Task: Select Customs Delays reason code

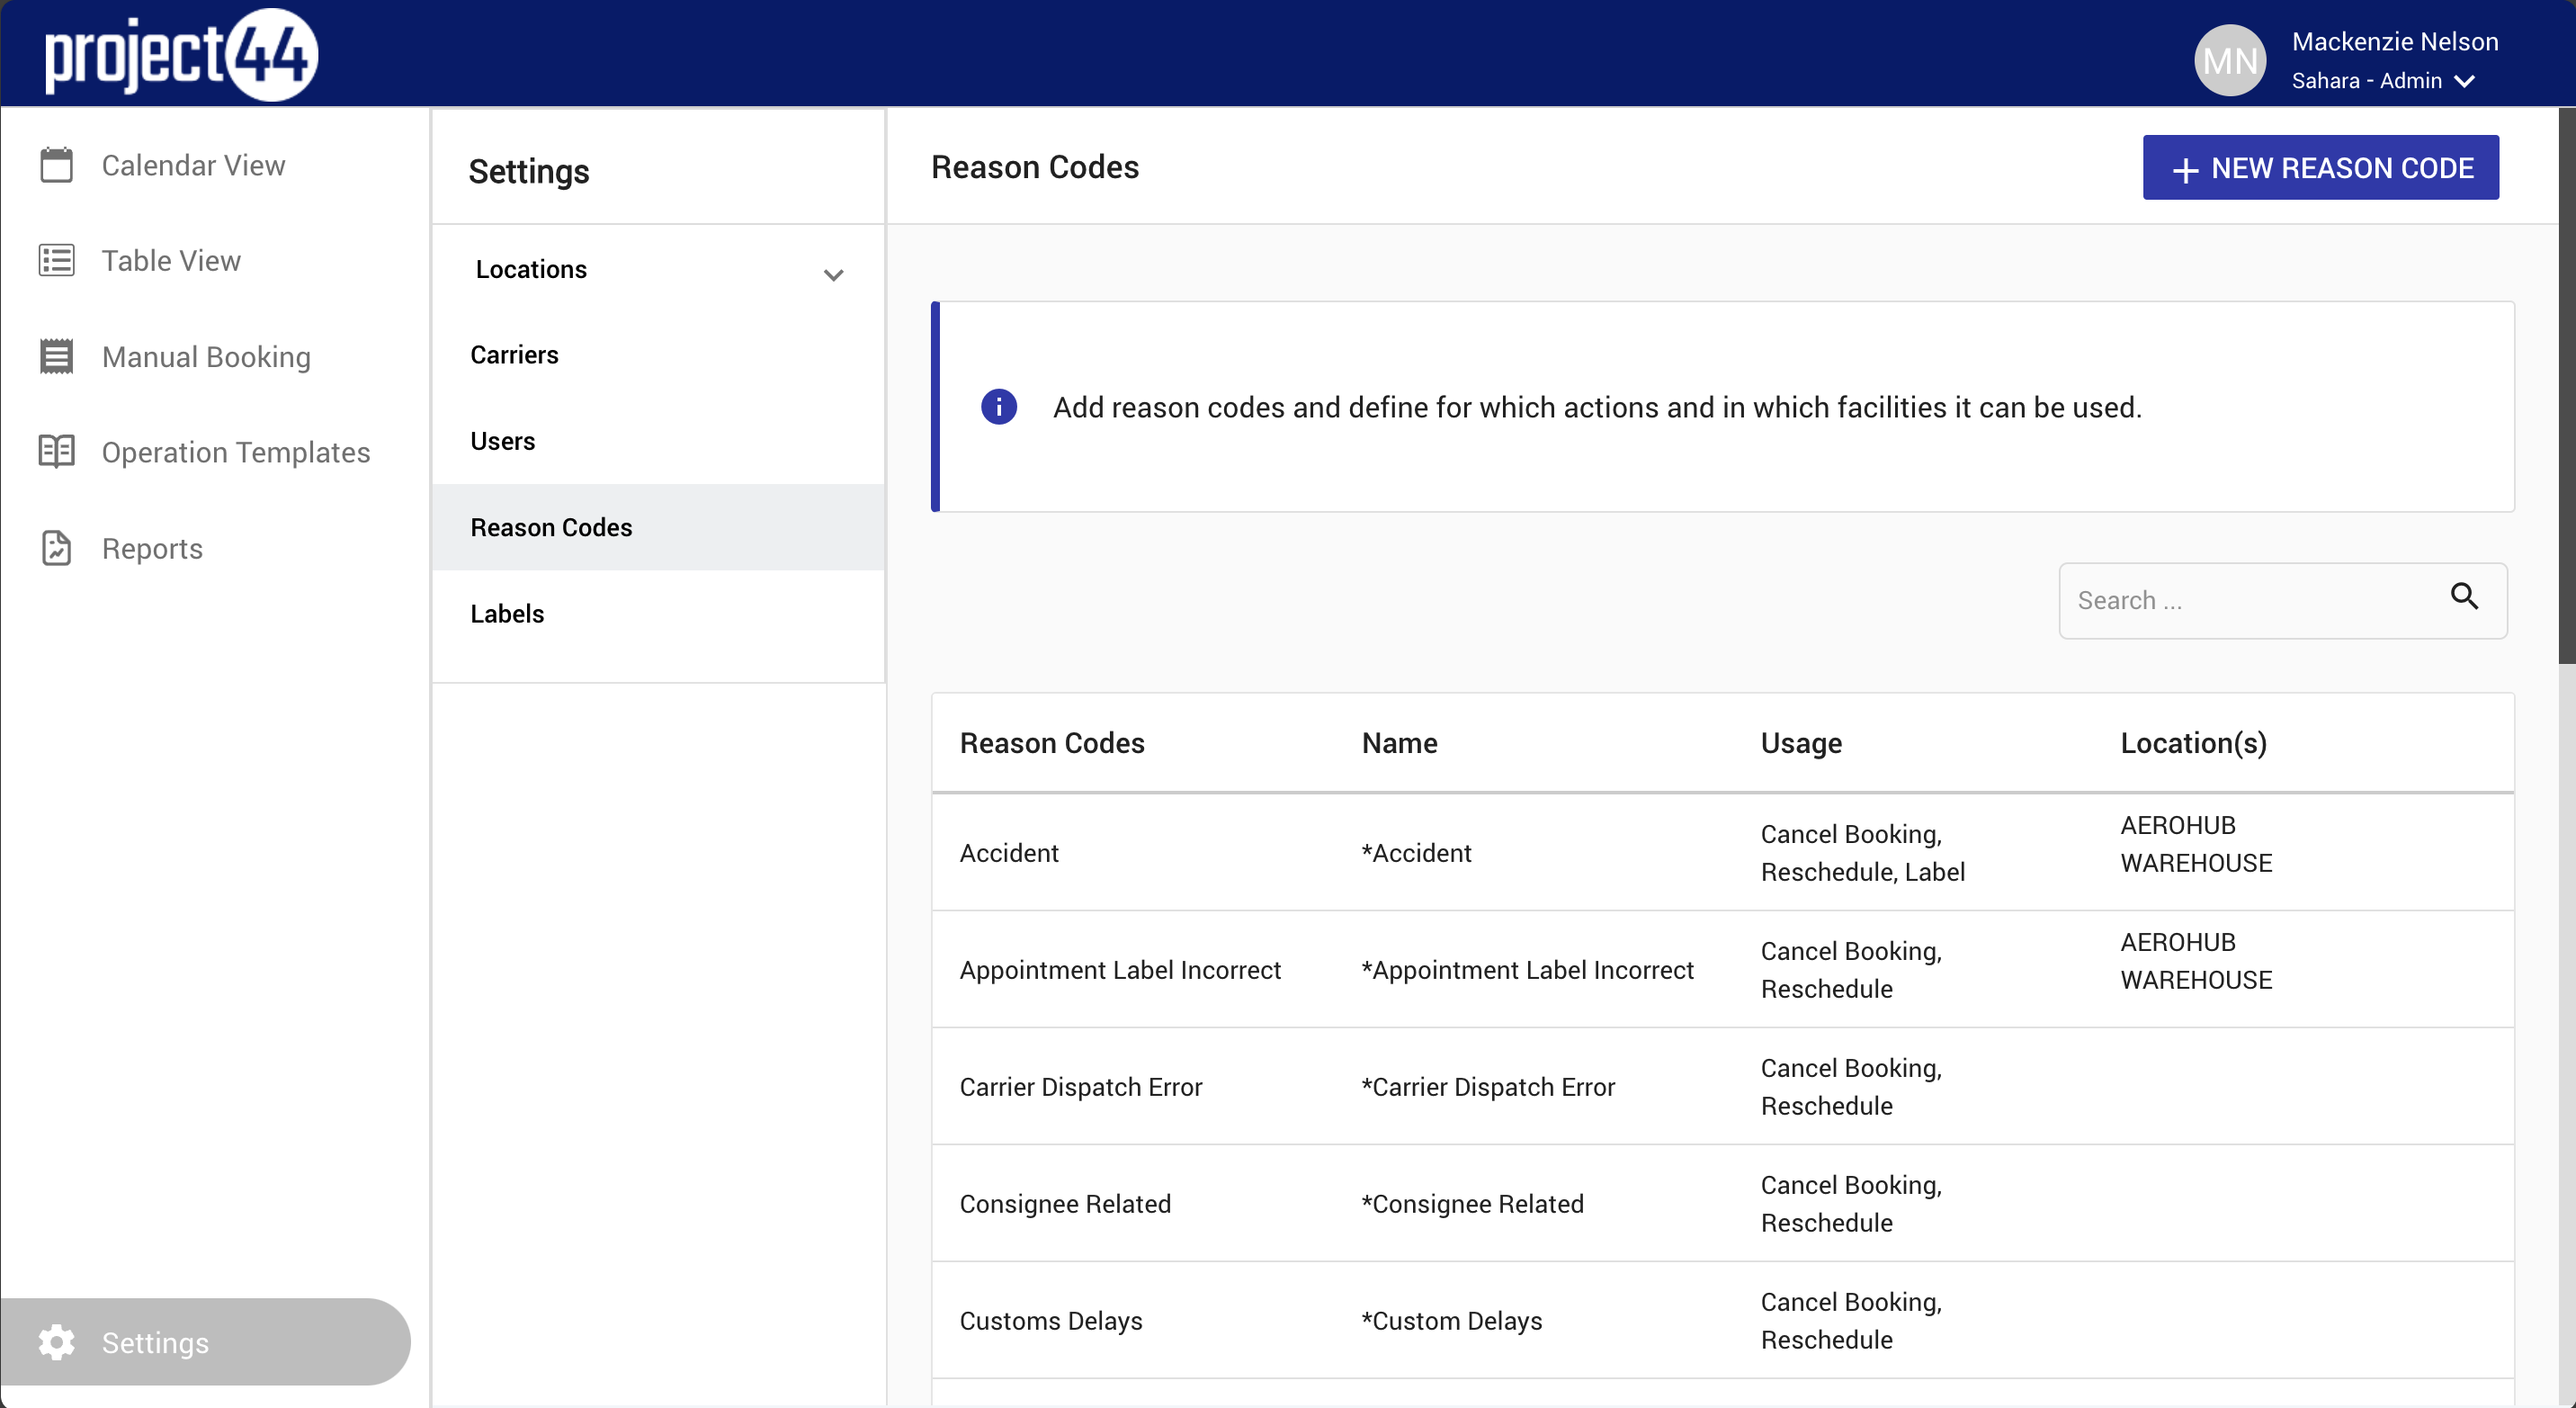Action: [1050, 1321]
